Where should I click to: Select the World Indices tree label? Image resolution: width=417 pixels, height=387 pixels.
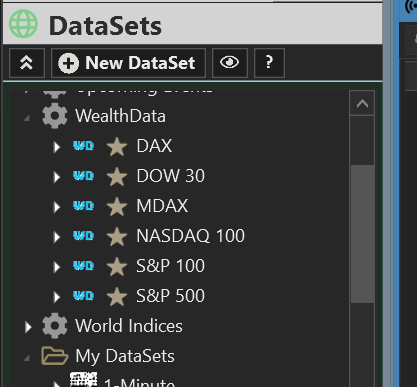129,326
